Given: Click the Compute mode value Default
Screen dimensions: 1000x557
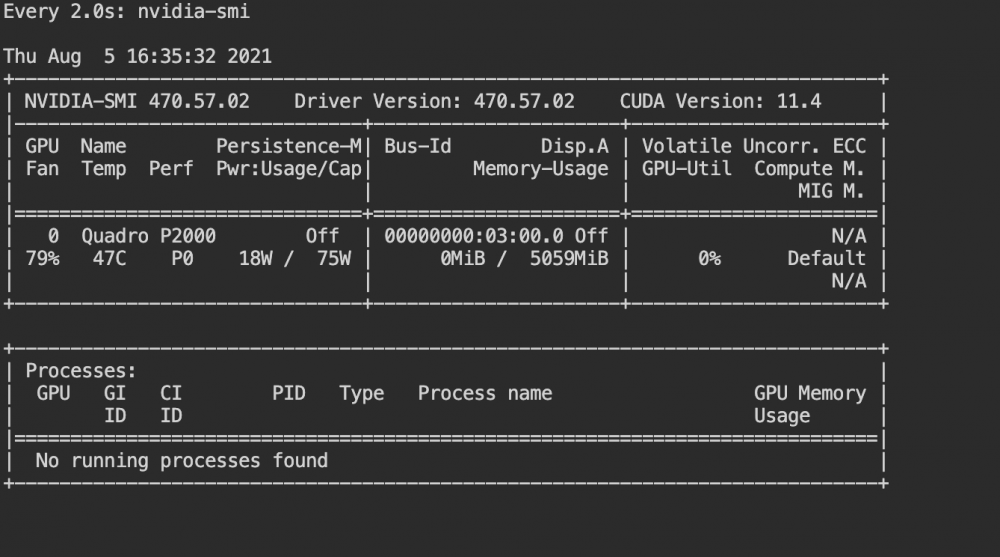Looking at the screenshot, I should pyautogui.click(x=827, y=258).
